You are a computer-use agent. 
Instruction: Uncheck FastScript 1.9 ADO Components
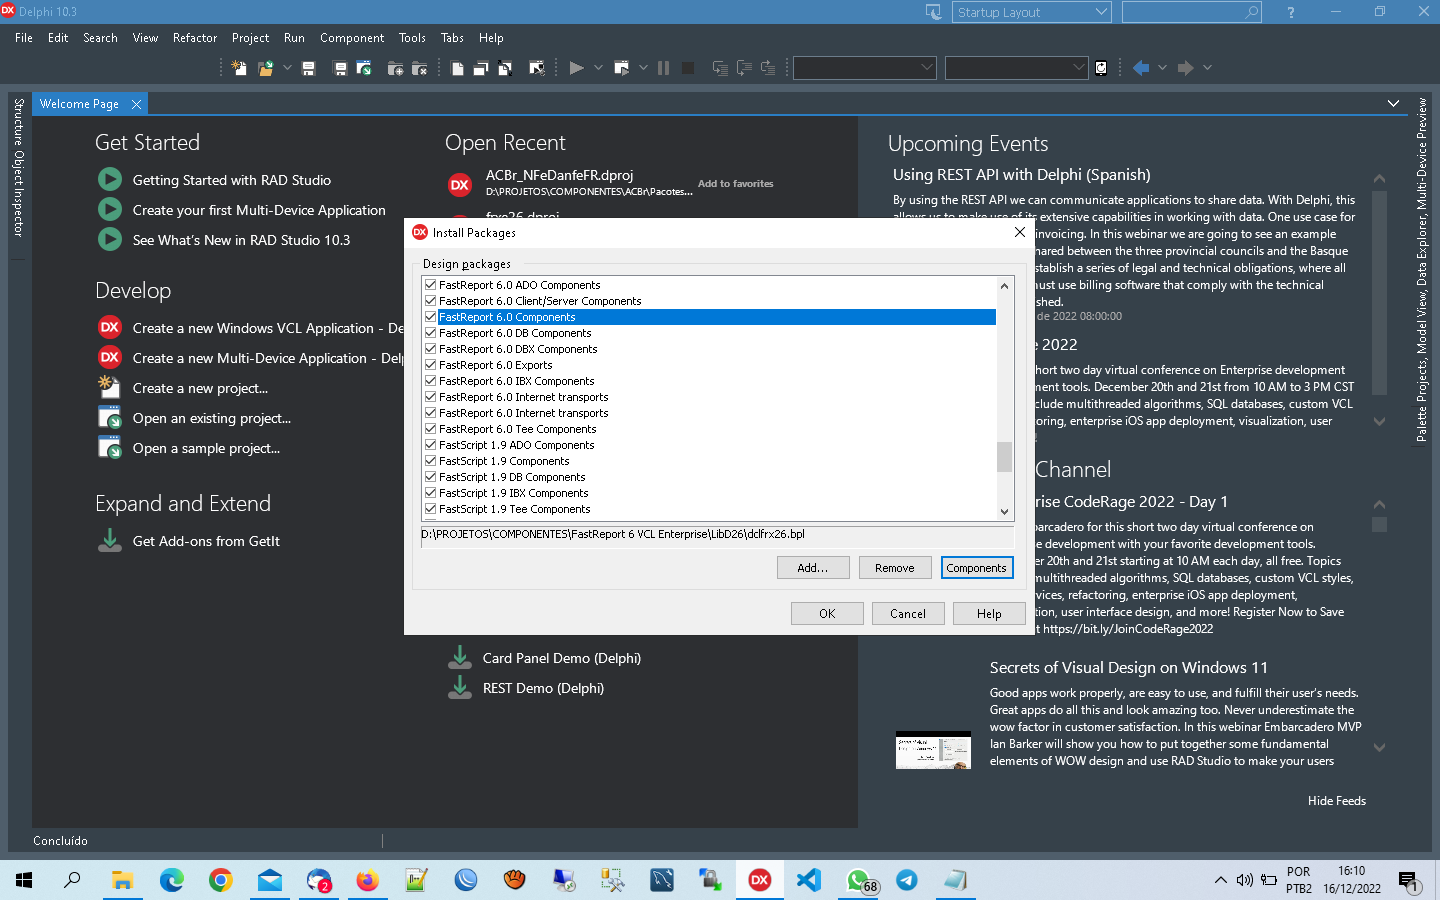[431, 445]
